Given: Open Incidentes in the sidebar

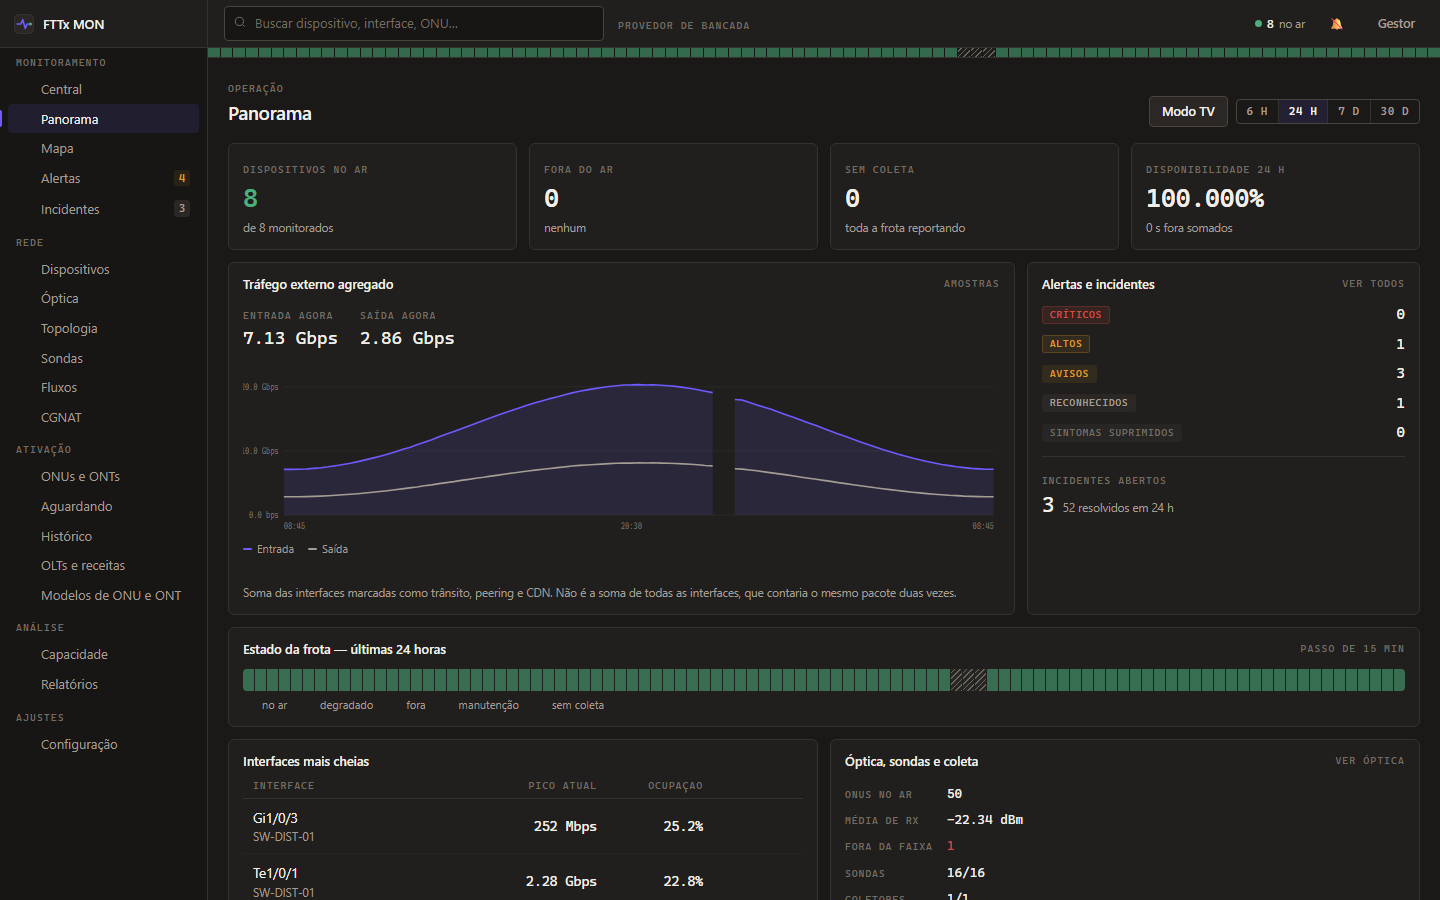Looking at the screenshot, I should 103,209.
